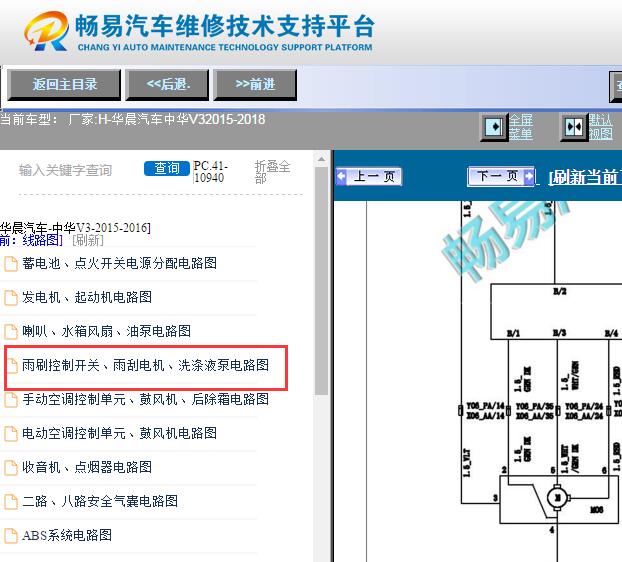Click document icon beside 发电机 entry

[x=11, y=298]
